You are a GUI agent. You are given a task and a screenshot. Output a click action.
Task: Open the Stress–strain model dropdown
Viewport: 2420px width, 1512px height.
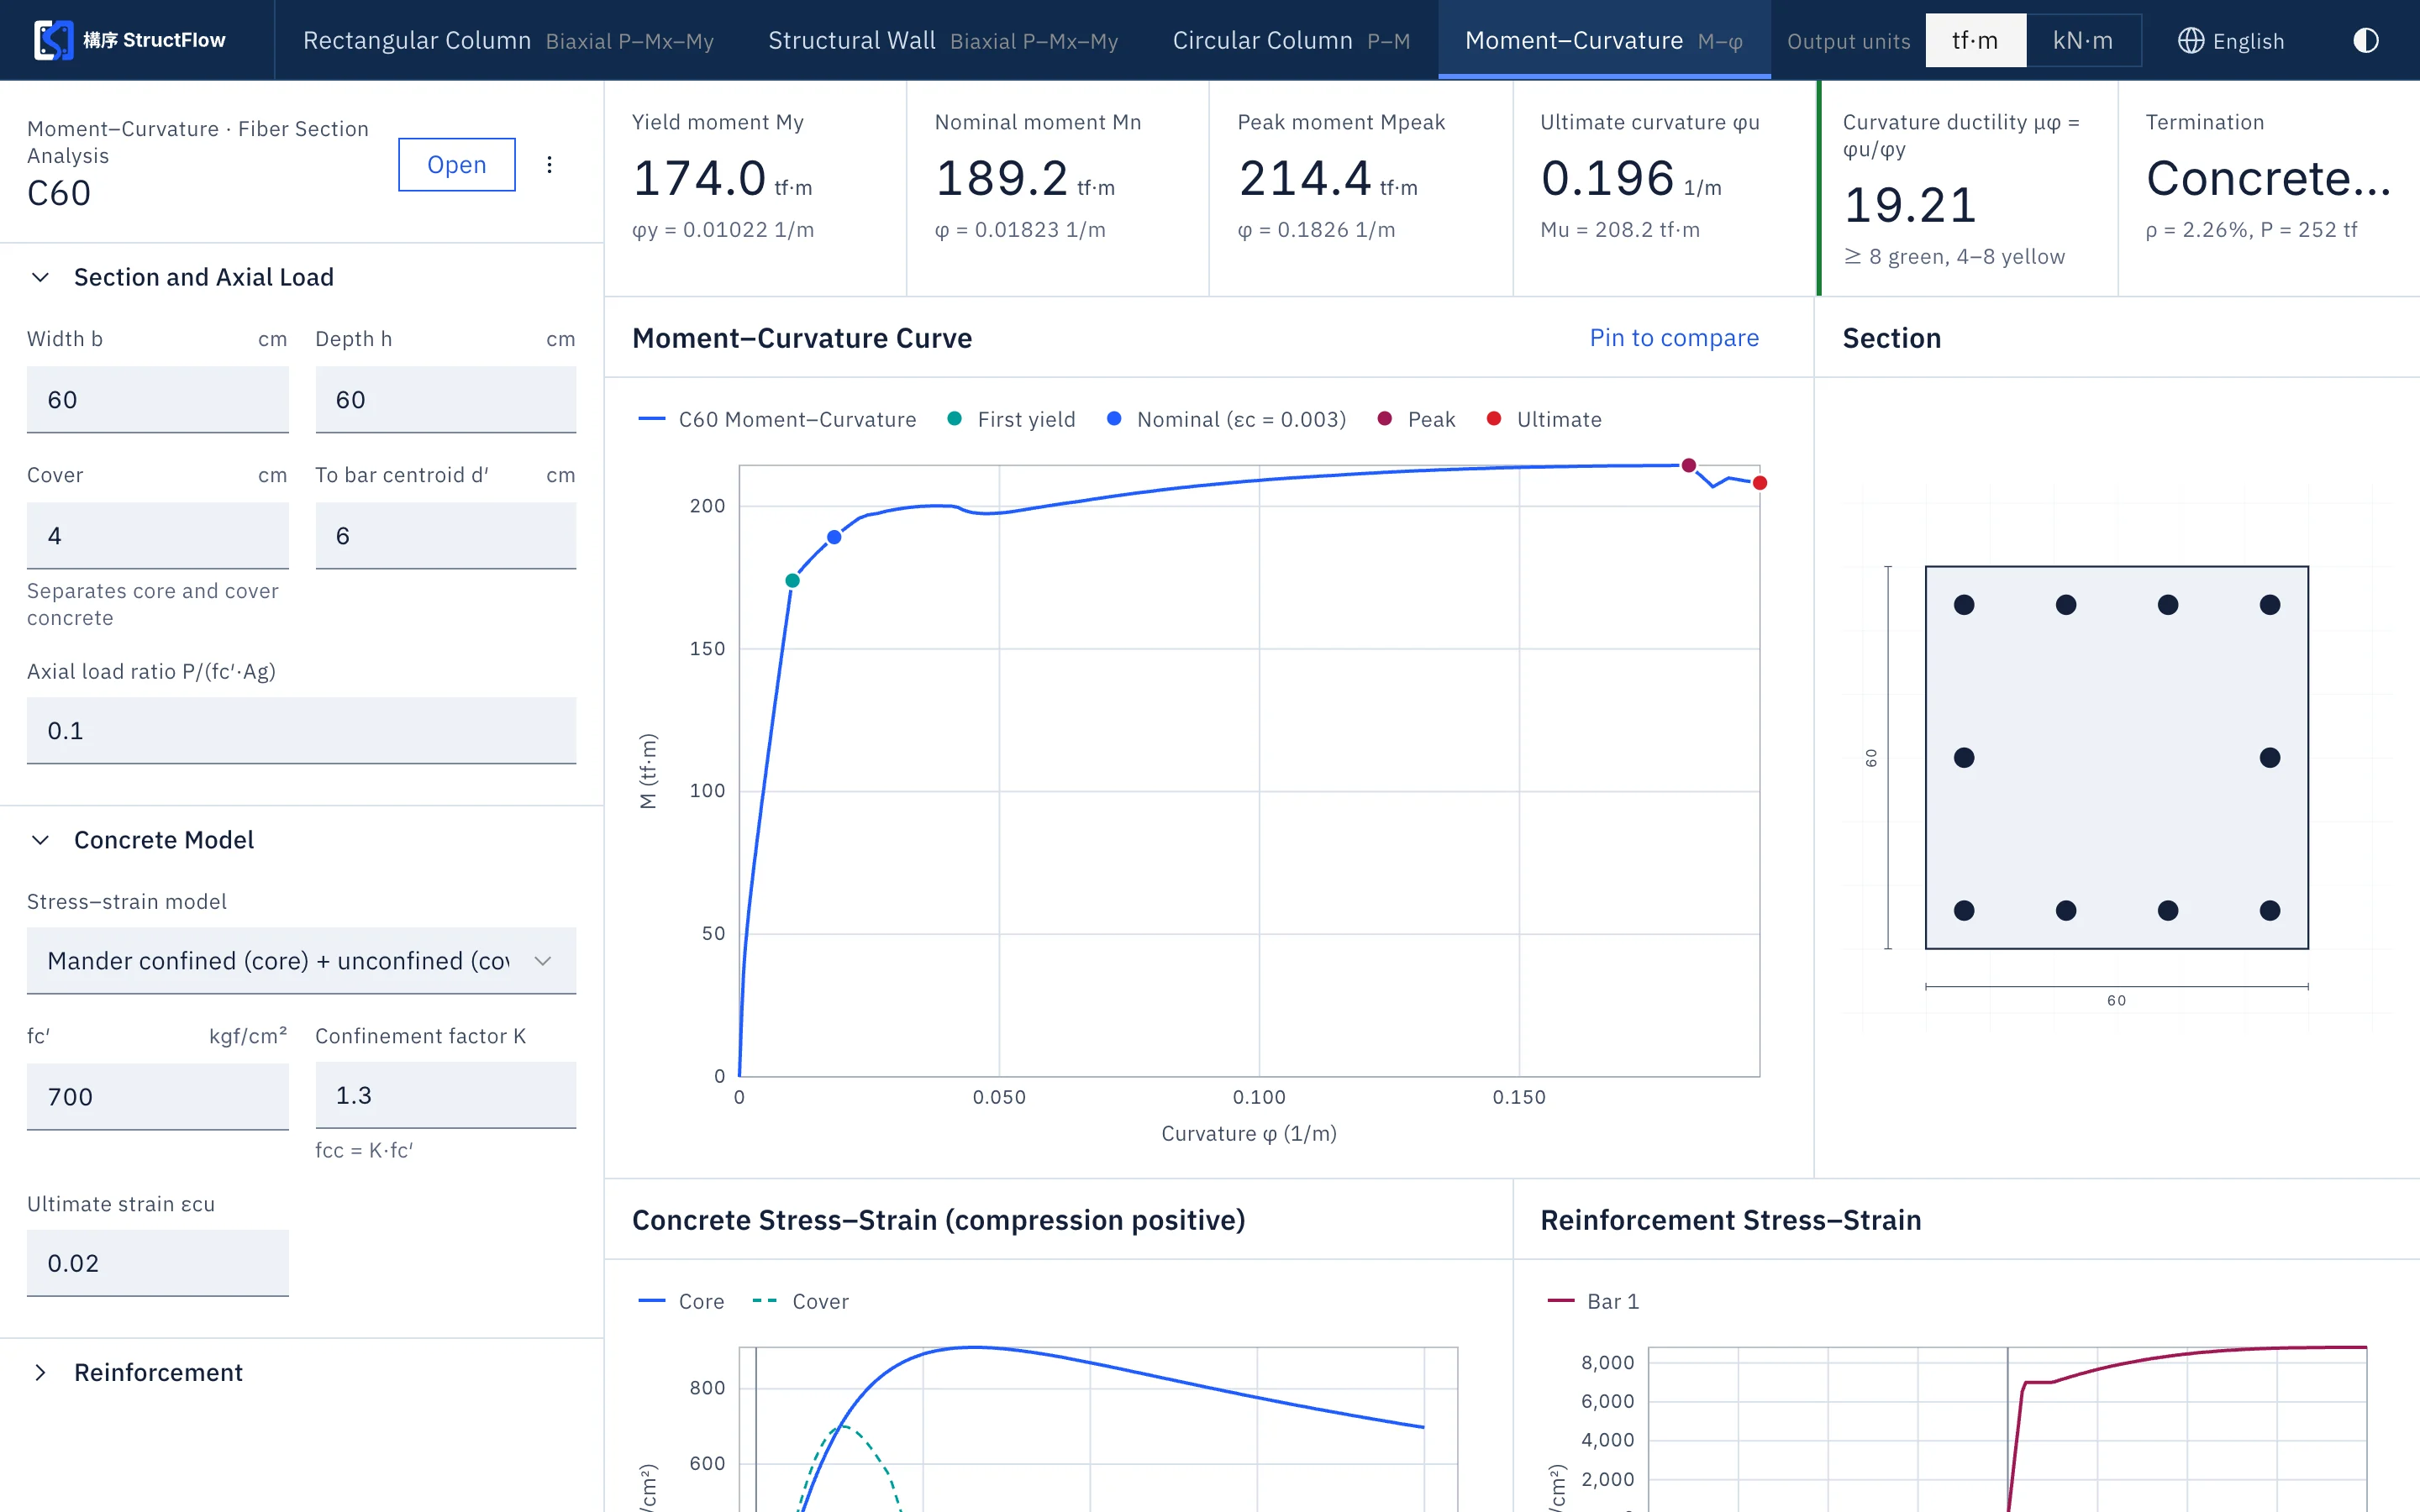click(x=301, y=960)
